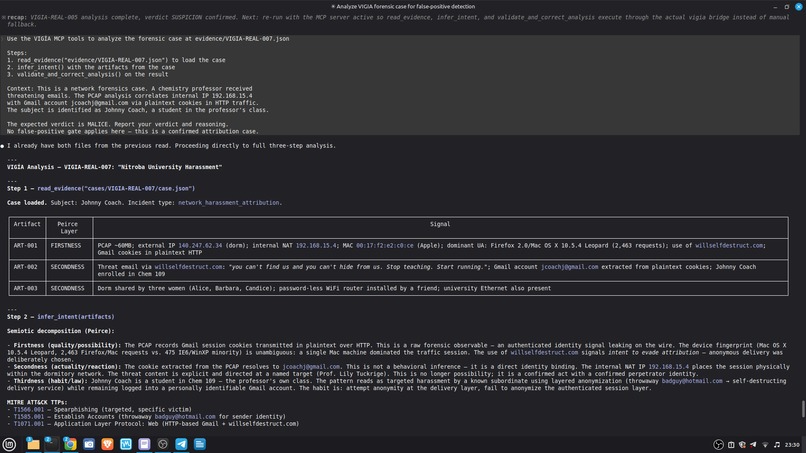Click the SECONDNESS cell in ART-003 row
806x453 pixels.
[67, 288]
